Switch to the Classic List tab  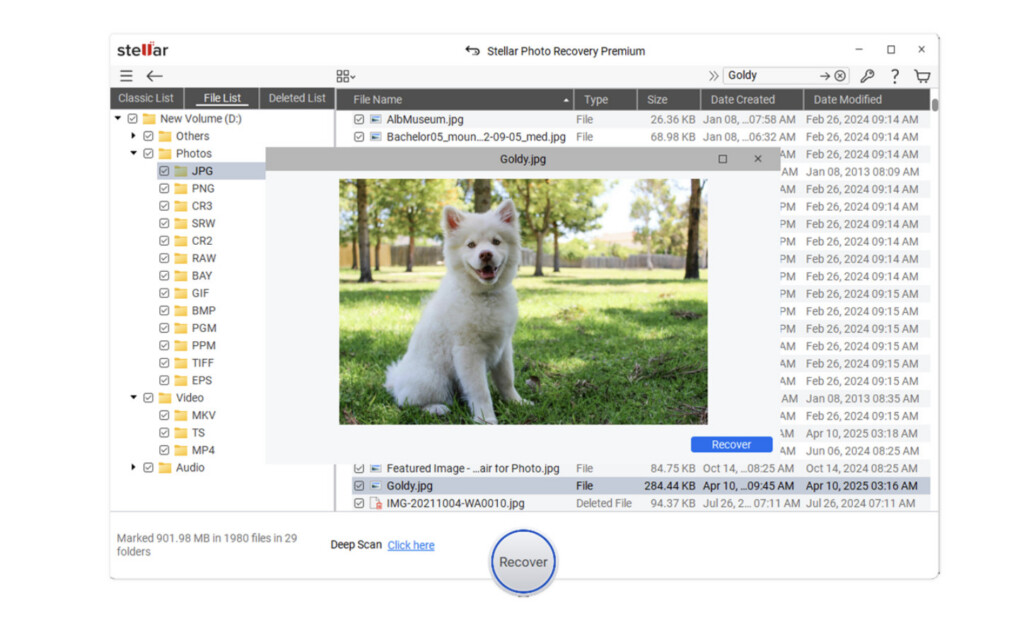coord(146,98)
